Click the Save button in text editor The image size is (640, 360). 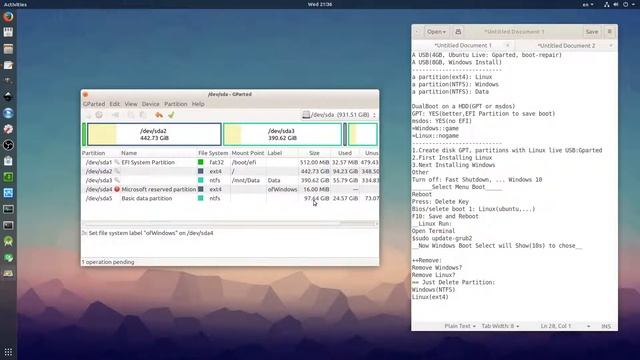pyautogui.click(x=592, y=32)
